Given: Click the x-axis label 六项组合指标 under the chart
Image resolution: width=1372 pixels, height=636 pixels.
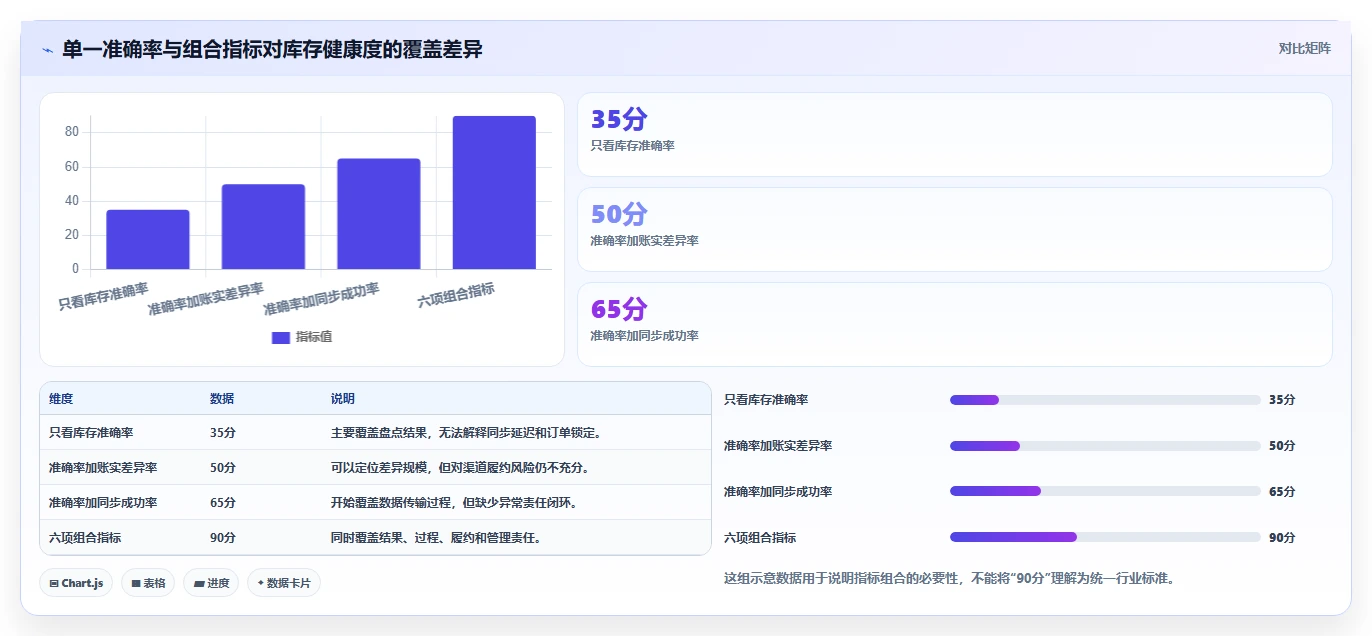Looking at the screenshot, I should (457, 294).
